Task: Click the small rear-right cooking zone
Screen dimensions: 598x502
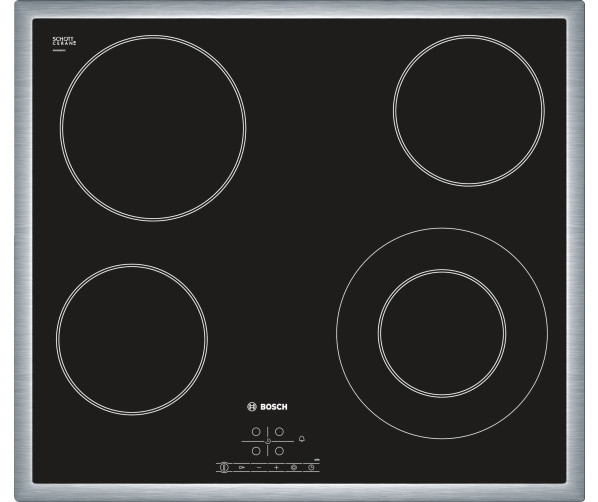Action: (x=469, y=111)
